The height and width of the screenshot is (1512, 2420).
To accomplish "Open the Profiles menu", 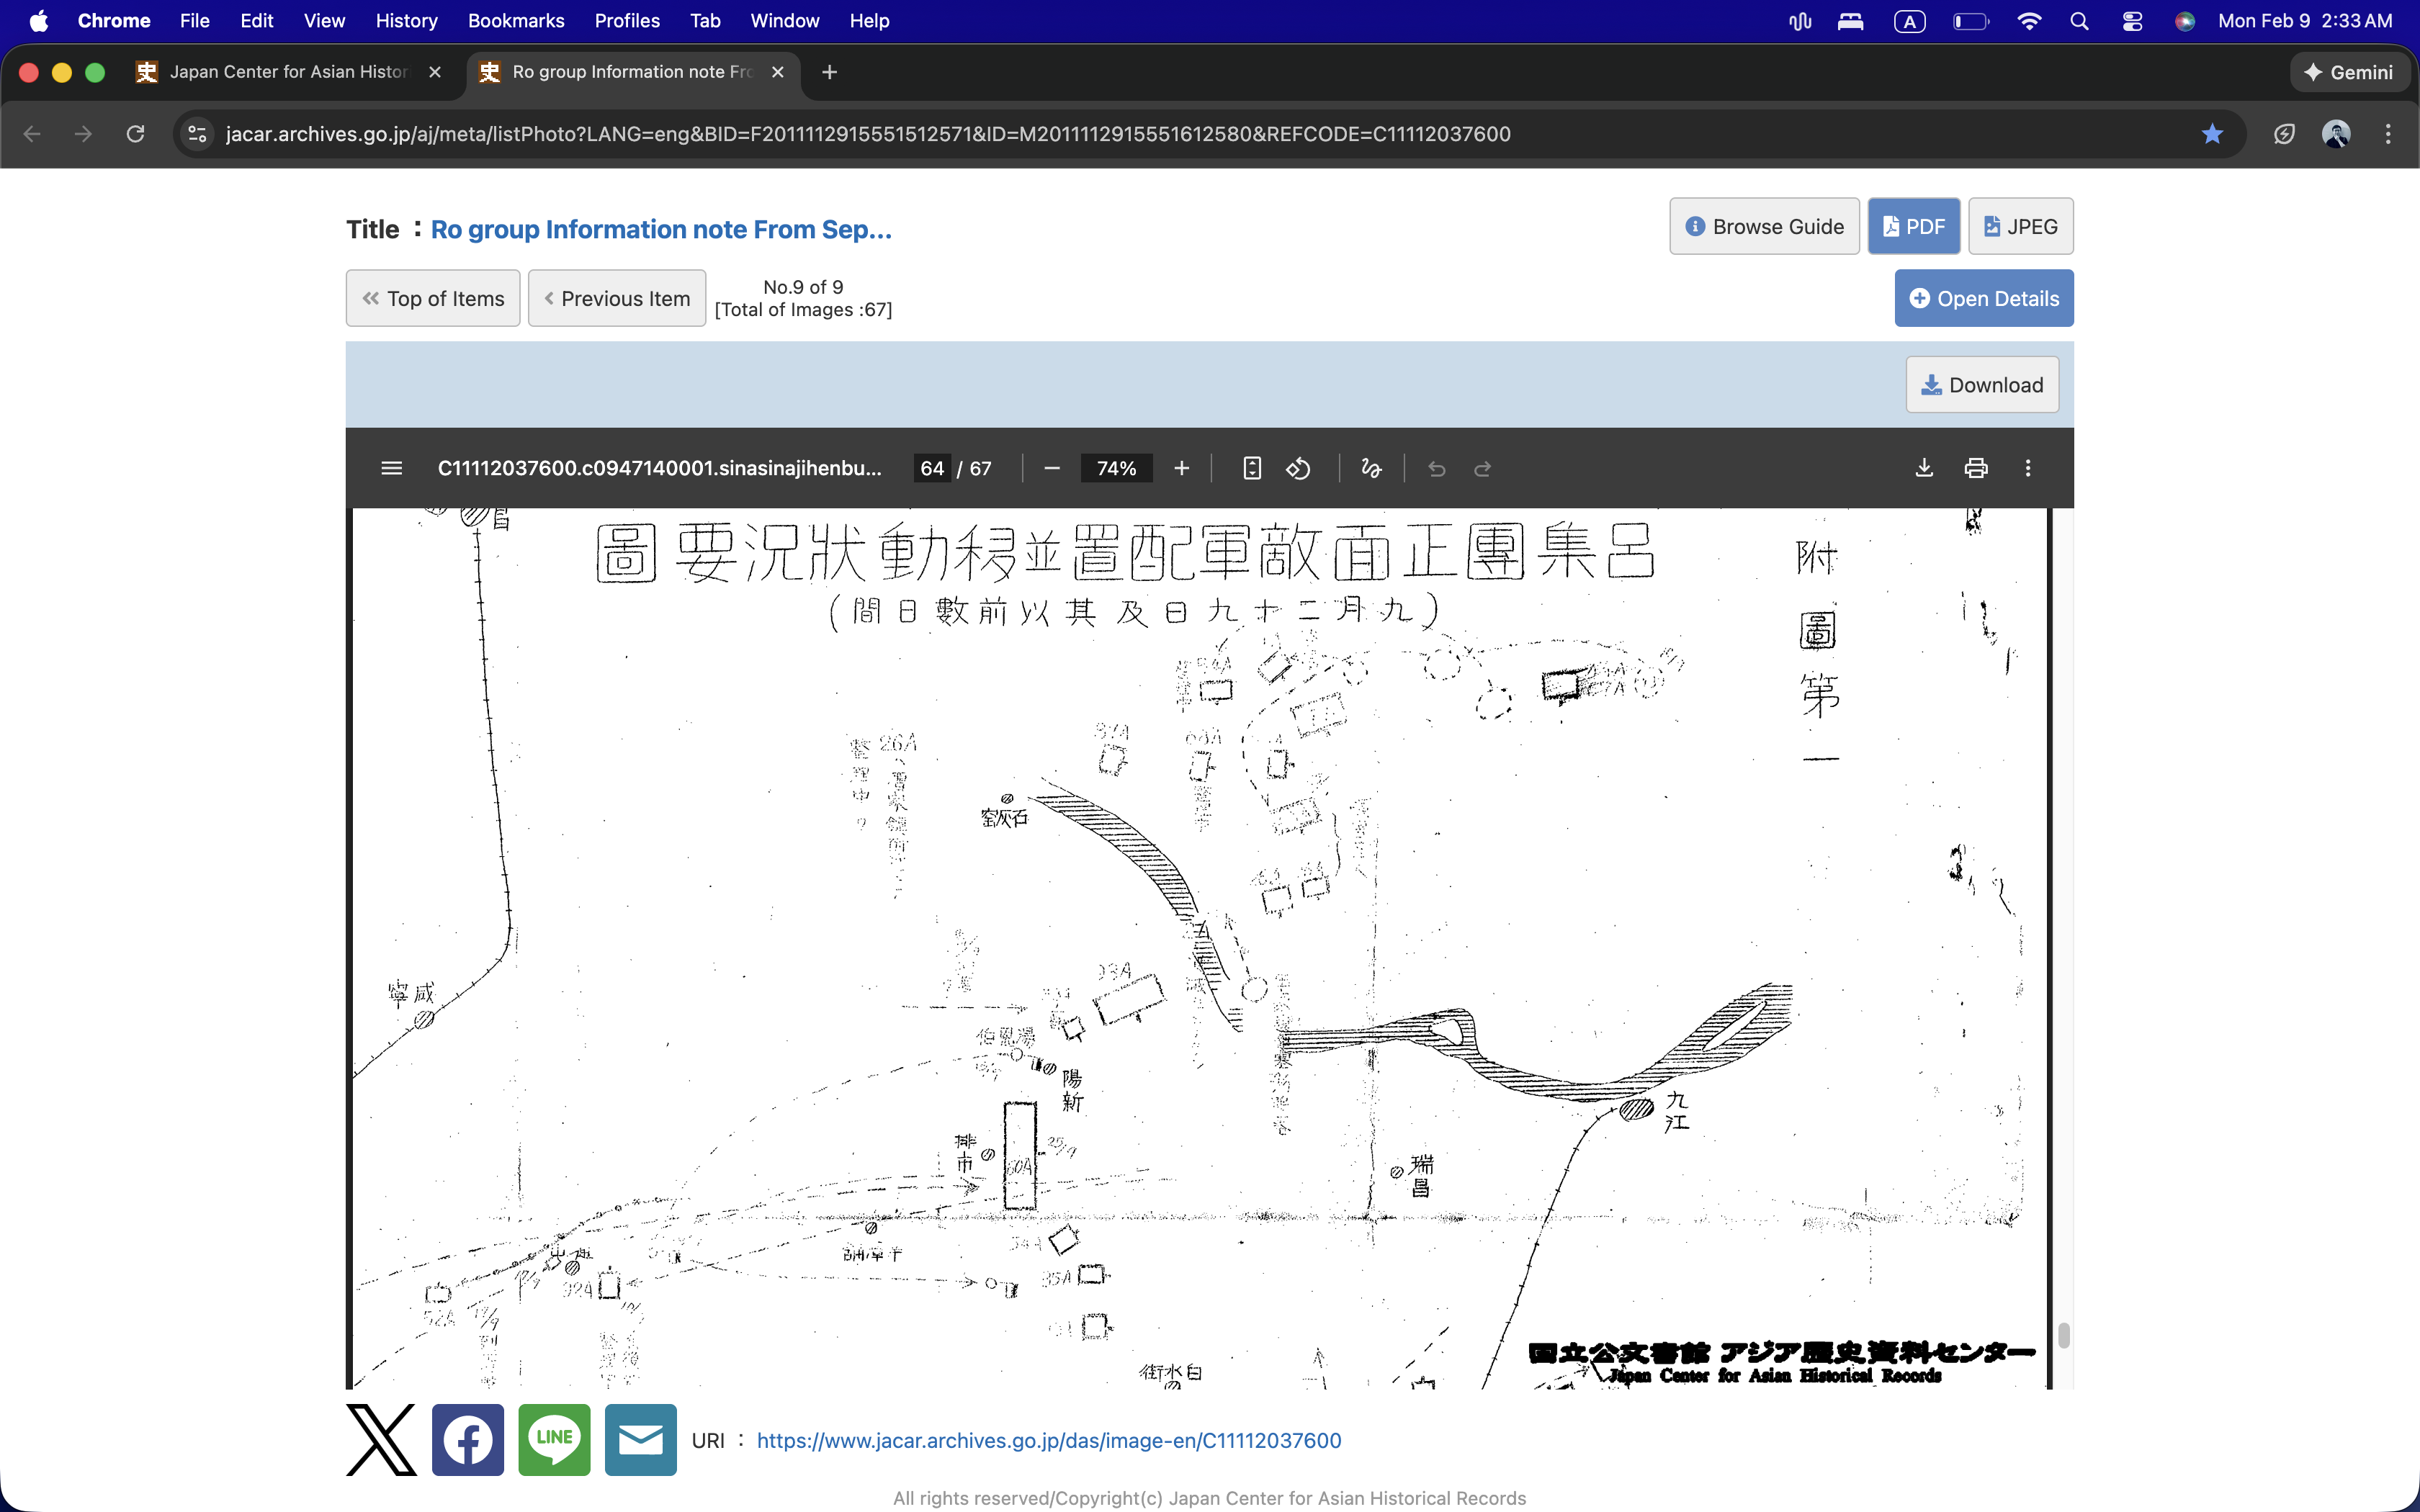I will 627,21.
